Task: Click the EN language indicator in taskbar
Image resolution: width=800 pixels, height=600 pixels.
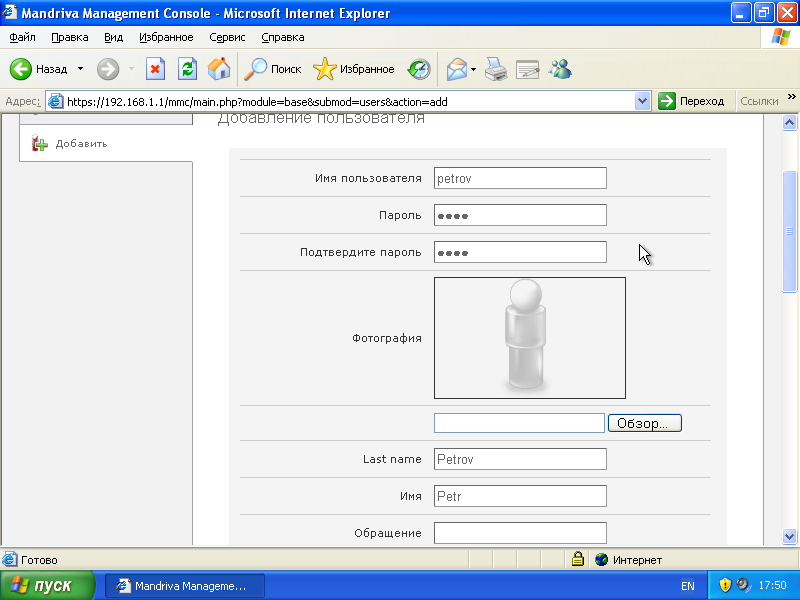Action: coord(687,586)
